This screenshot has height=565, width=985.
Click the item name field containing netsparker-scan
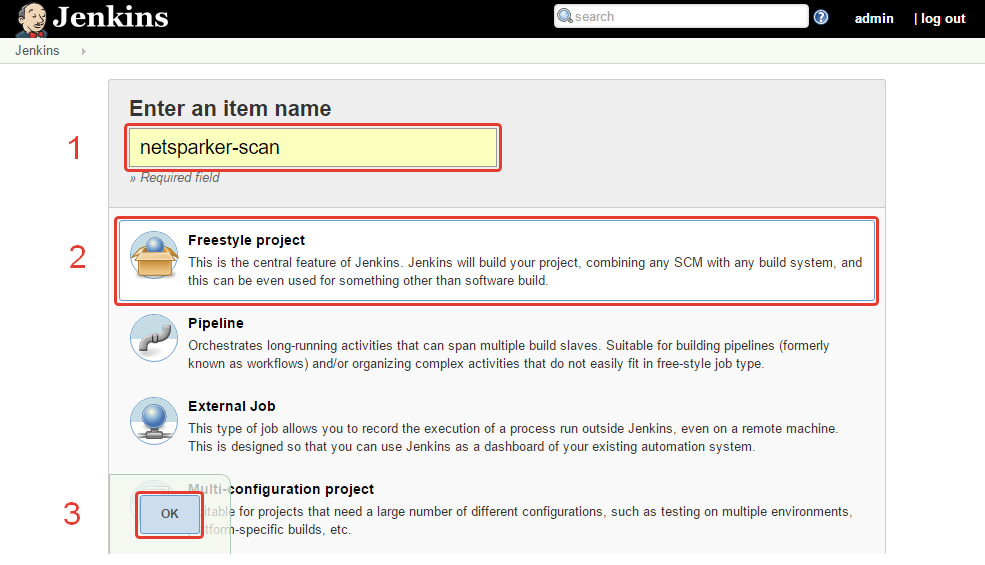[x=313, y=147]
